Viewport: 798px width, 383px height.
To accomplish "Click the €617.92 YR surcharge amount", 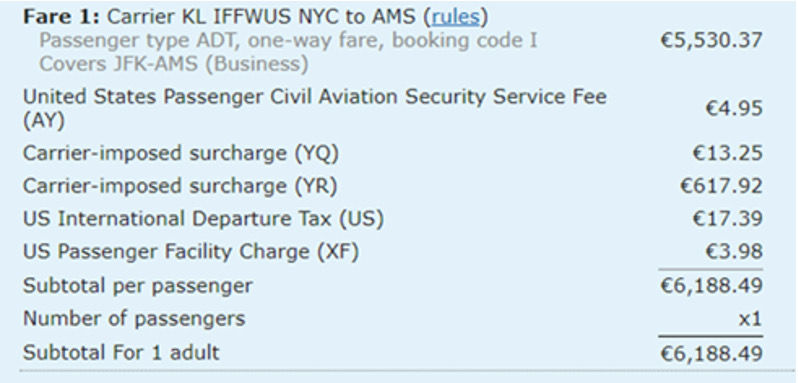I will coord(721,186).
